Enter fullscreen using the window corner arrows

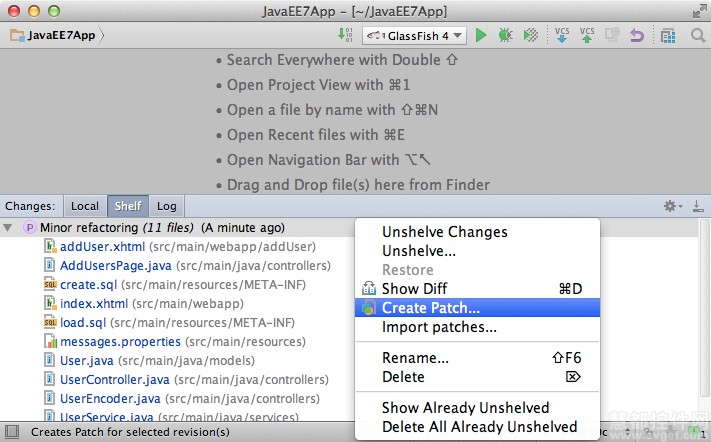[x=699, y=11]
